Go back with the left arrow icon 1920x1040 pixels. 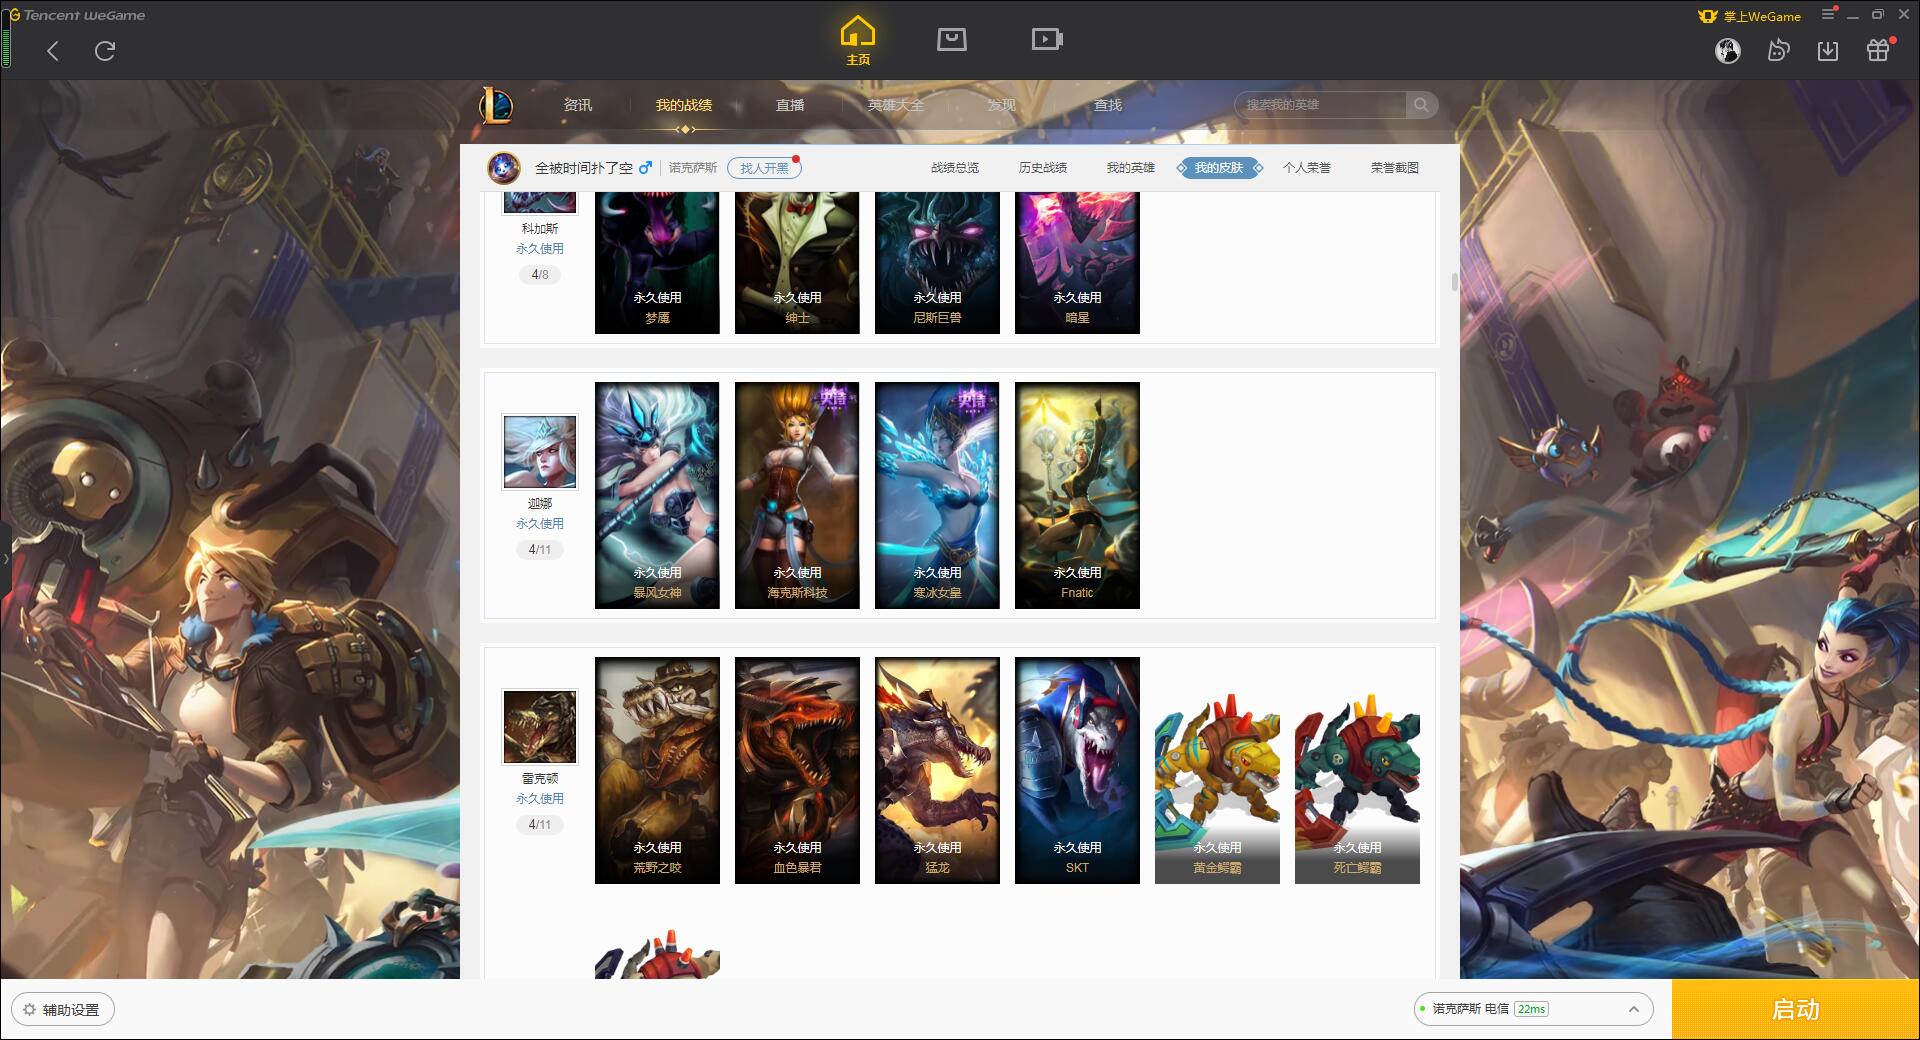coord(53,51)
